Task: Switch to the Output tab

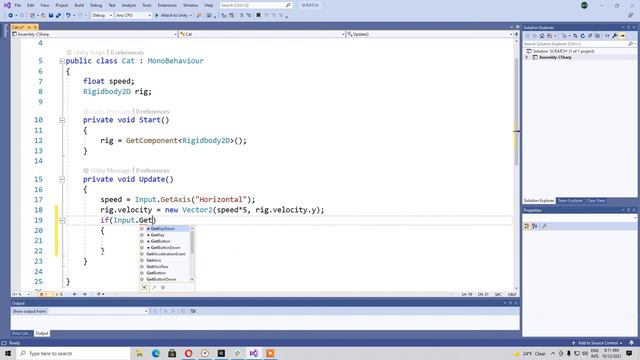Action: coord(42,333)
